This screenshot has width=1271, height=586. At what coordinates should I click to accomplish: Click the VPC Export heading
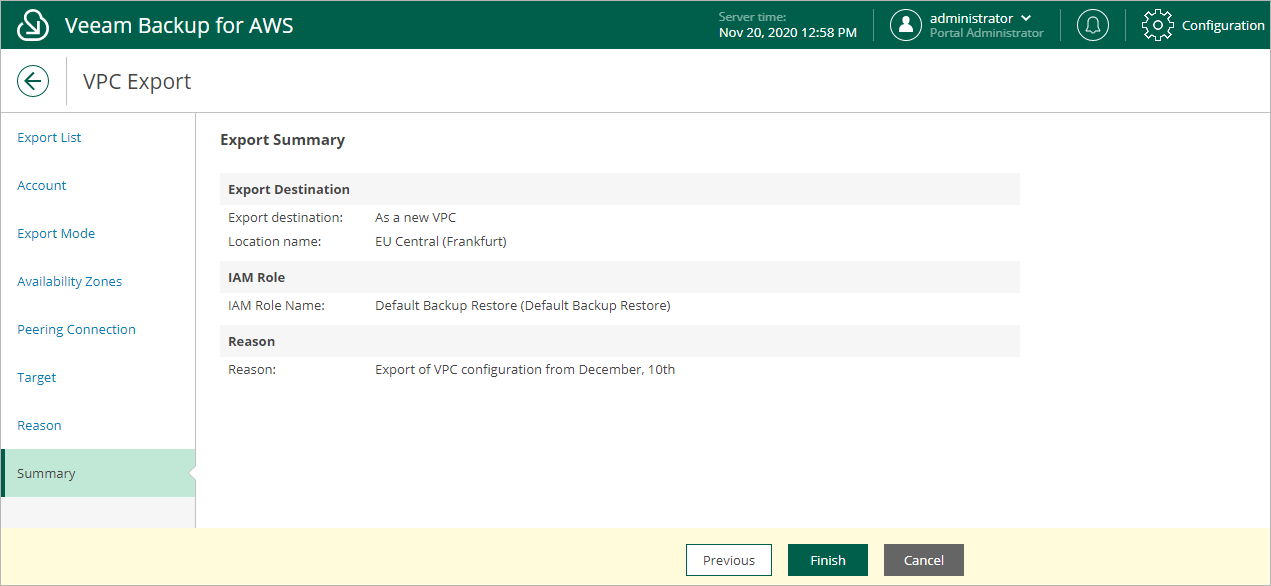point(137,81)
